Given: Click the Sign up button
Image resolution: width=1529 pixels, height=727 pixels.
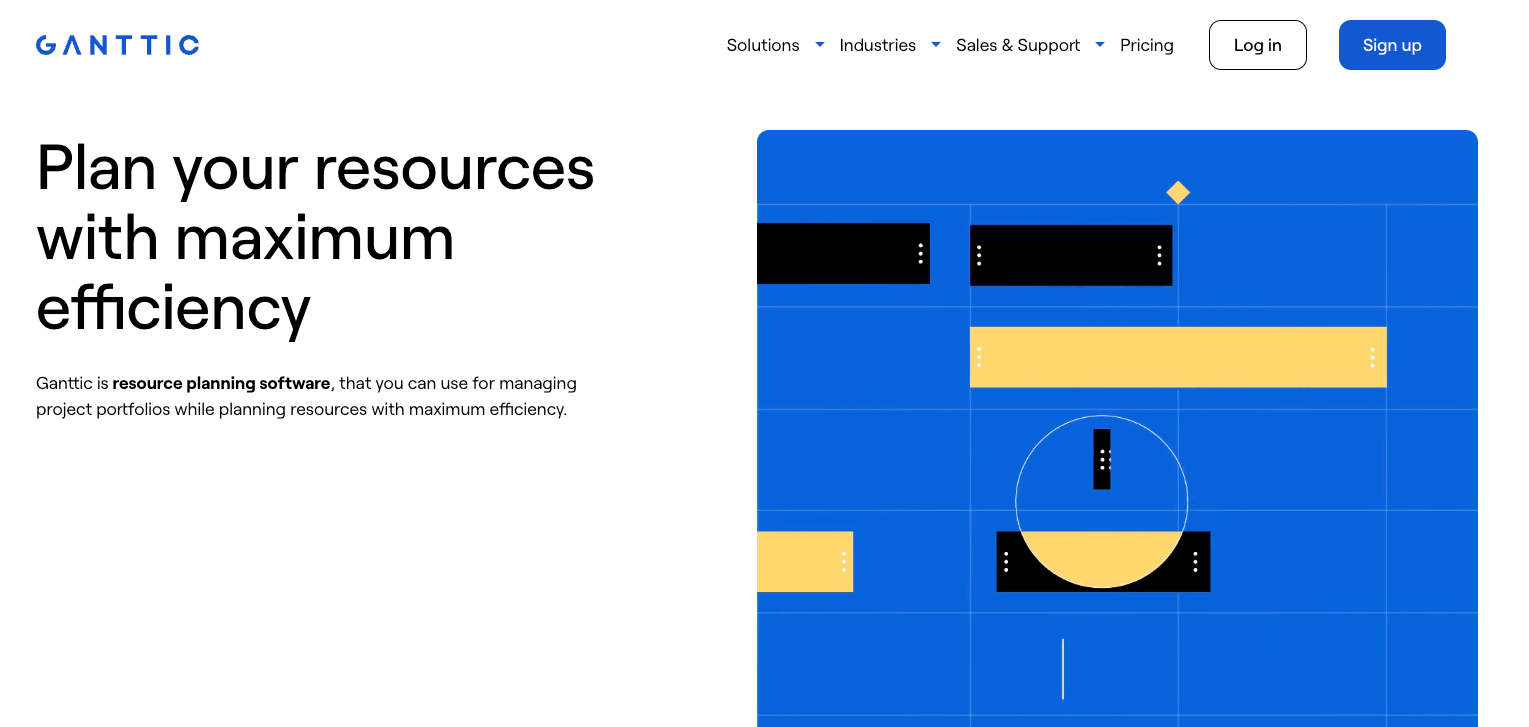Looking at the screenshot, I should coord(1392,45).
